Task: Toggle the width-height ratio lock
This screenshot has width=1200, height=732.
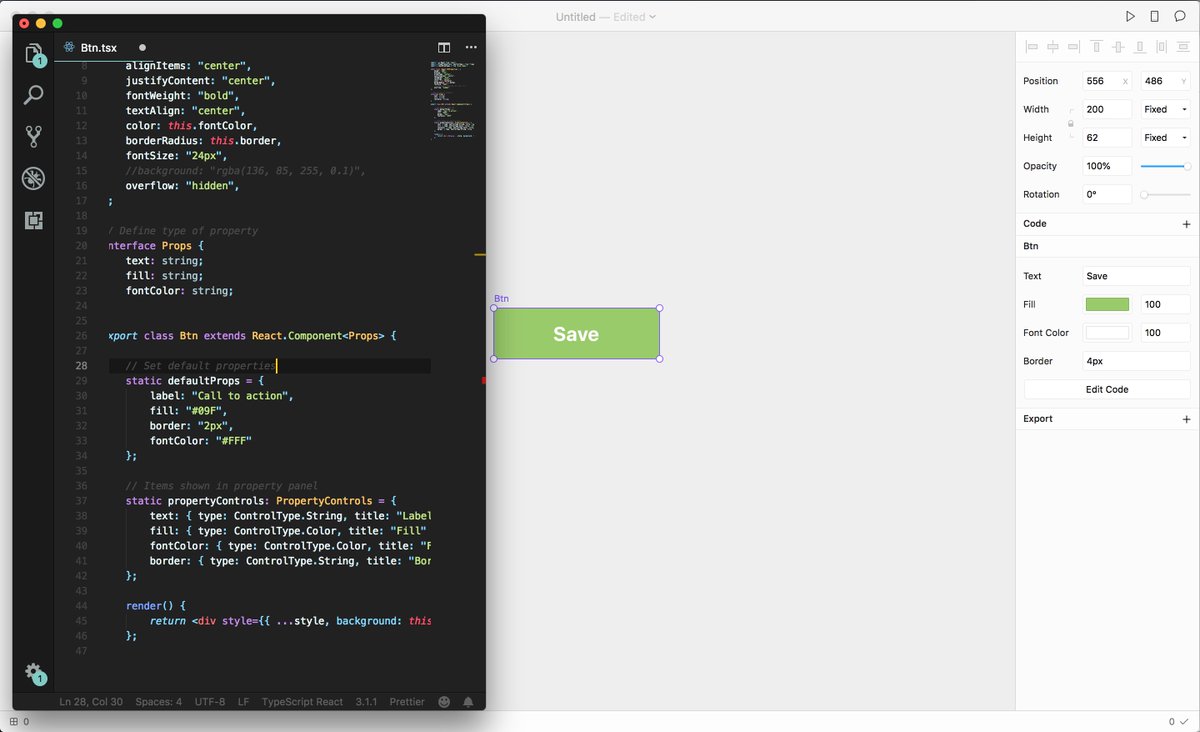Action: 1071,123
